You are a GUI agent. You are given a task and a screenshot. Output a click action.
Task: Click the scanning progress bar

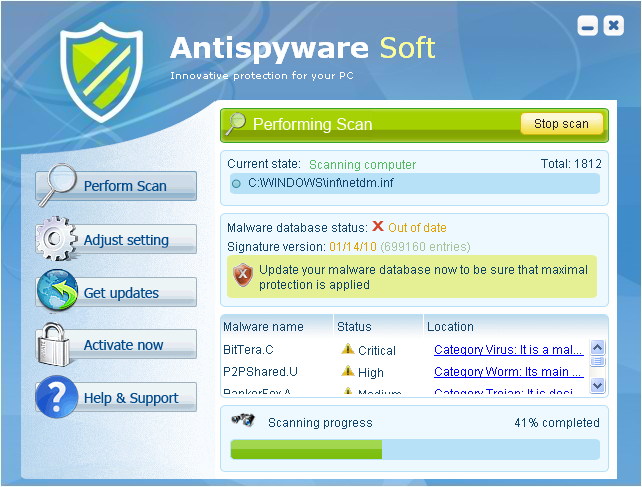415,449
